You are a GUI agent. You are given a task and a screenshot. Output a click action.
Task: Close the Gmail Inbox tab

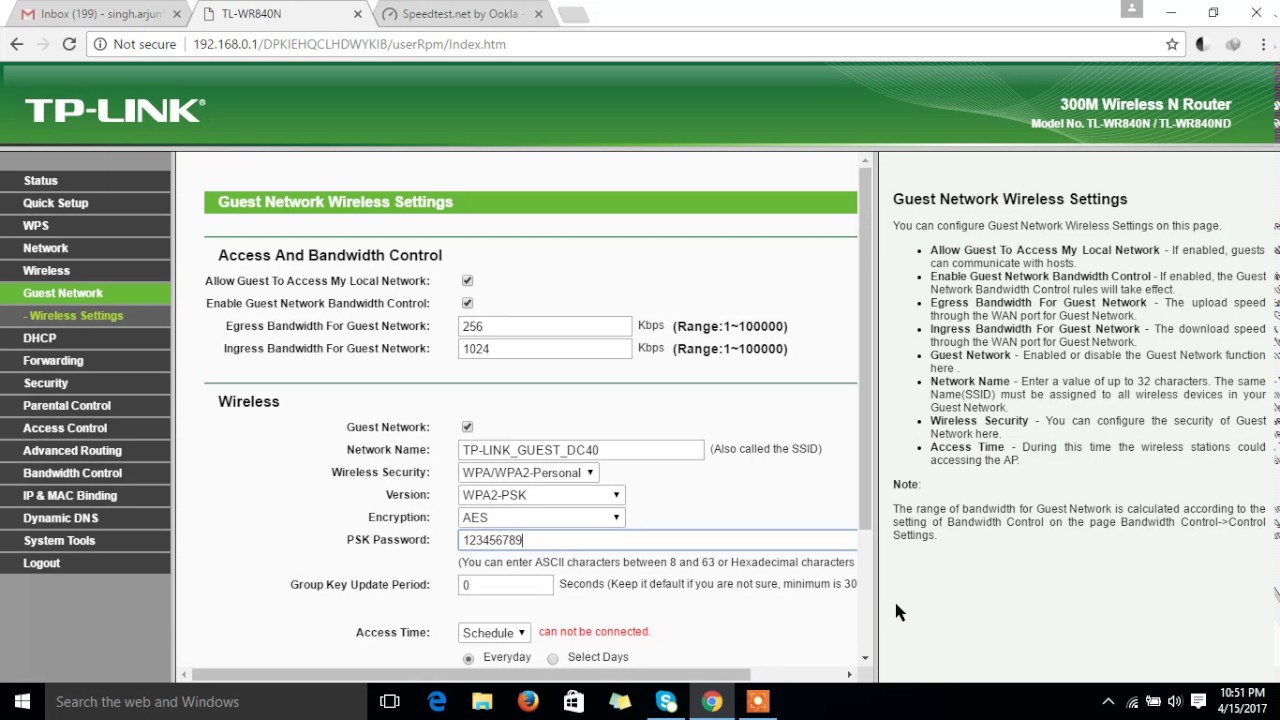(177, 14)
